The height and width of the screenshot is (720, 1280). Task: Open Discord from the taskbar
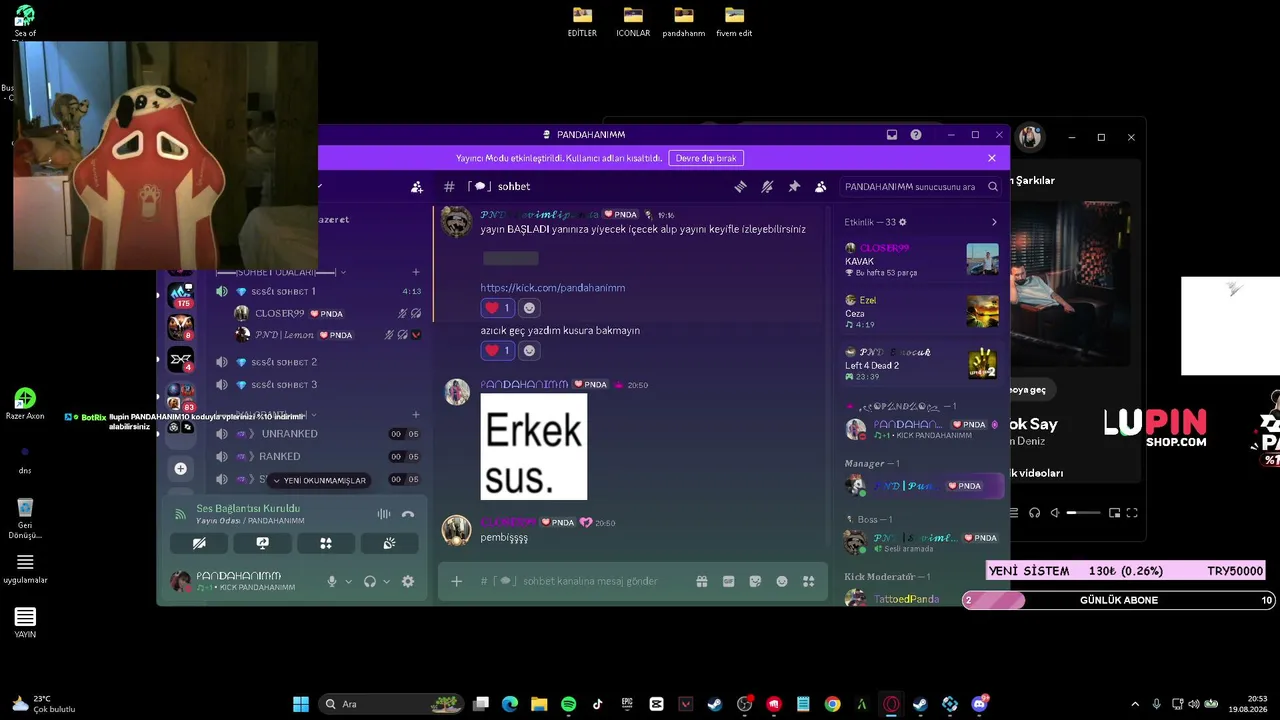coord(979,704)
